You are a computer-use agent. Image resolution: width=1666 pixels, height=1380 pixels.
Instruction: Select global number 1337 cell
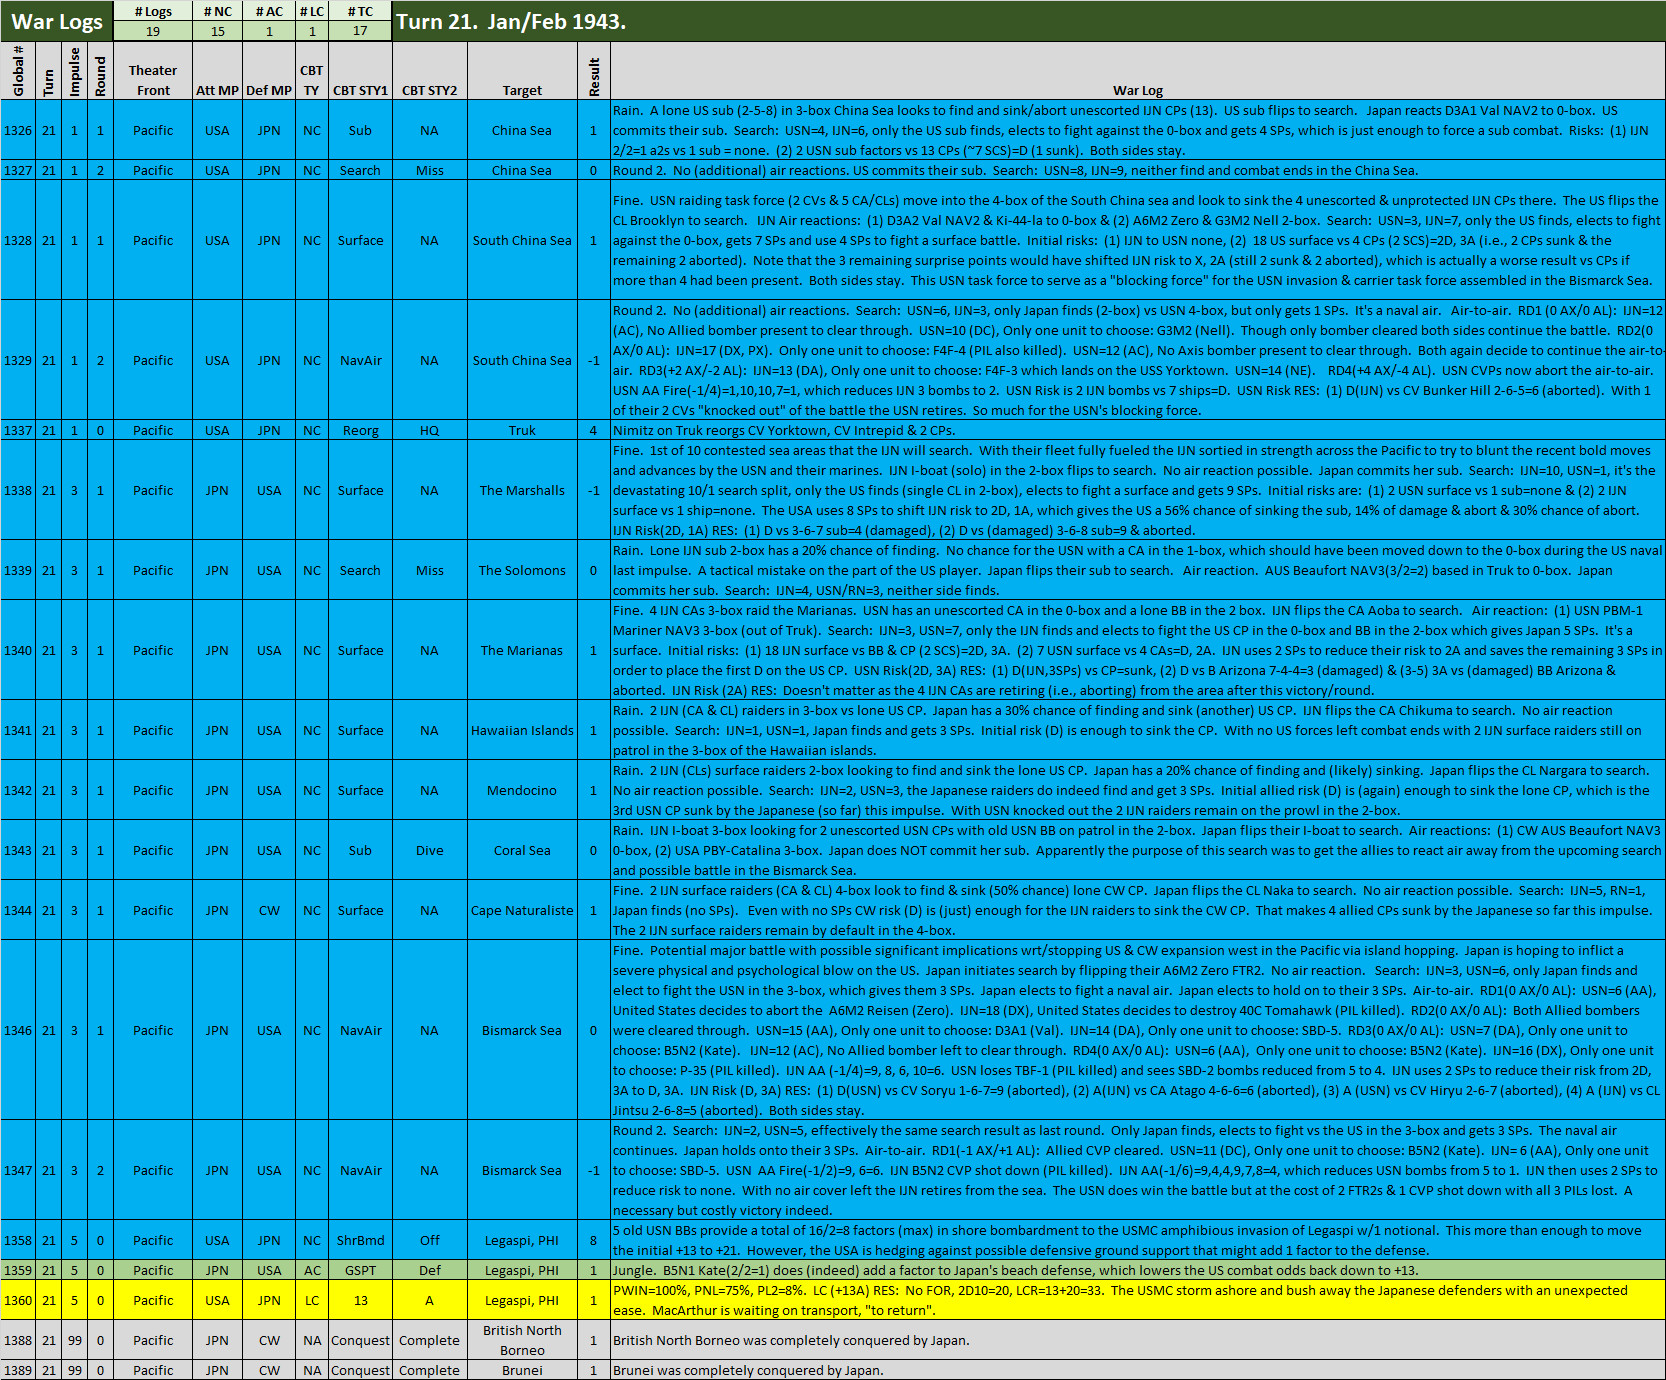[x=18, y=430]
